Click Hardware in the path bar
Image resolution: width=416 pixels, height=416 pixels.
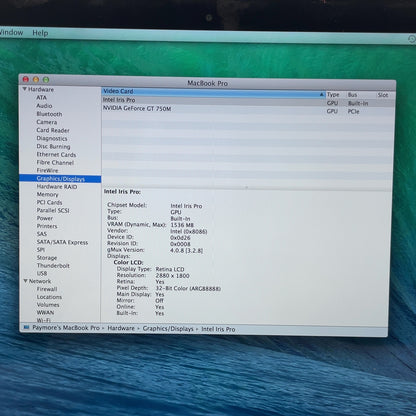click(121, 328)
